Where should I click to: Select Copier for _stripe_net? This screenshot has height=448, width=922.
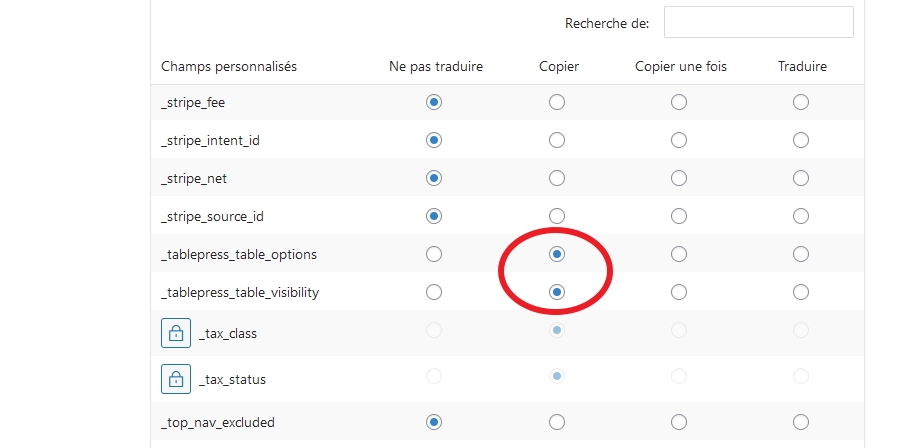(557, 178)
